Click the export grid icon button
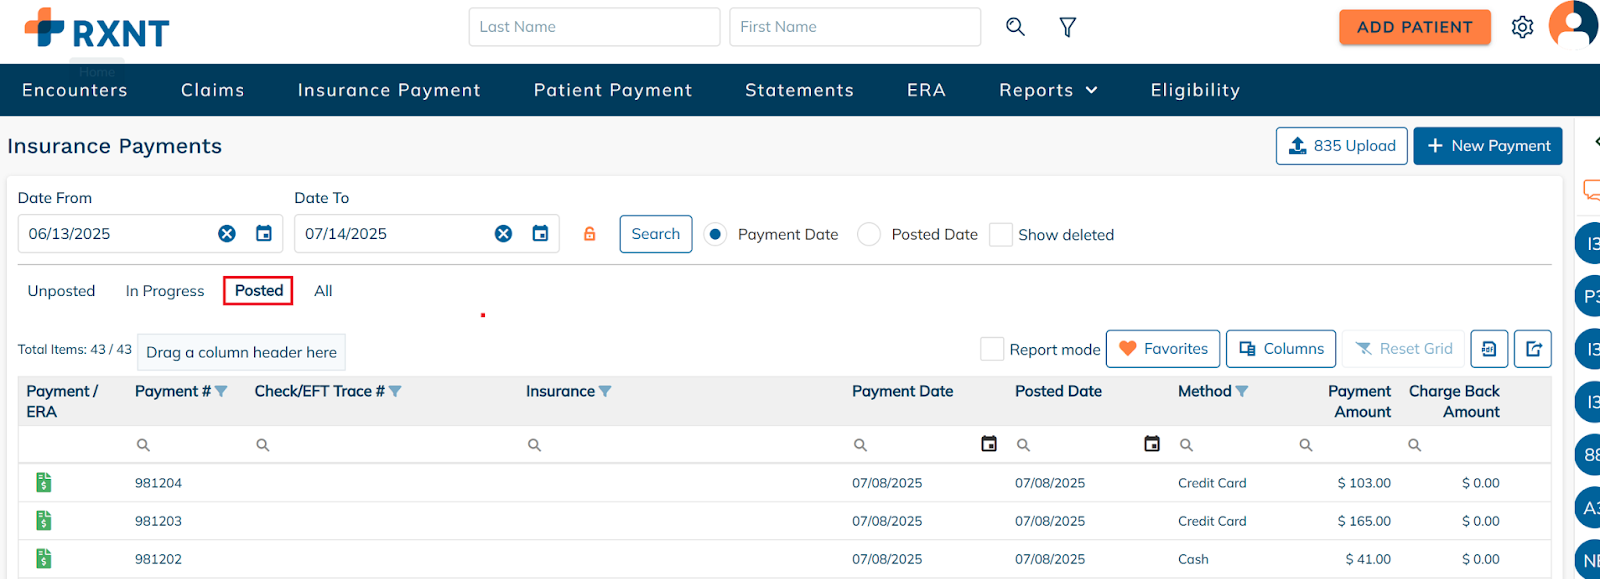Viewport: 1600px width, 579px height. [x=1532, y=349]
